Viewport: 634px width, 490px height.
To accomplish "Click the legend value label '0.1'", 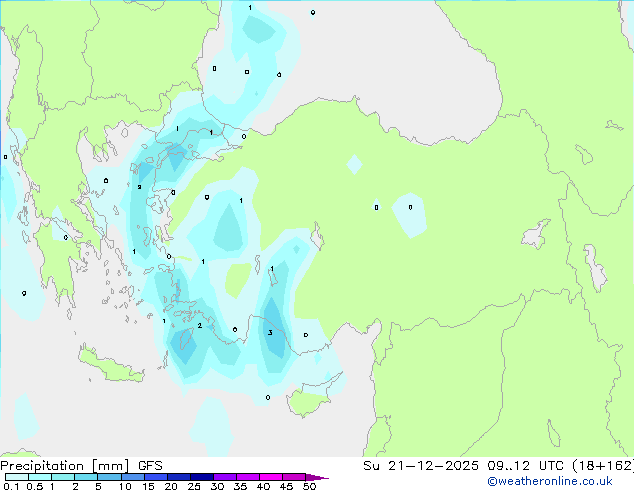I will (11, 486).
